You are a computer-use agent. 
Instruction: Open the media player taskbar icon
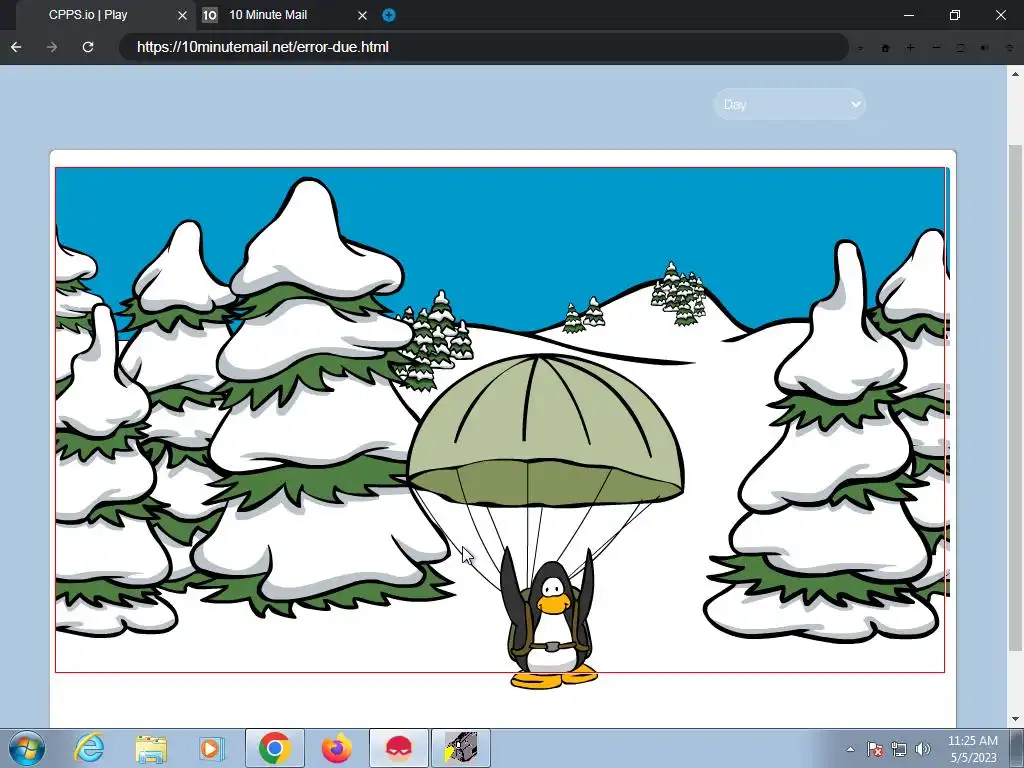coord(212,748)
